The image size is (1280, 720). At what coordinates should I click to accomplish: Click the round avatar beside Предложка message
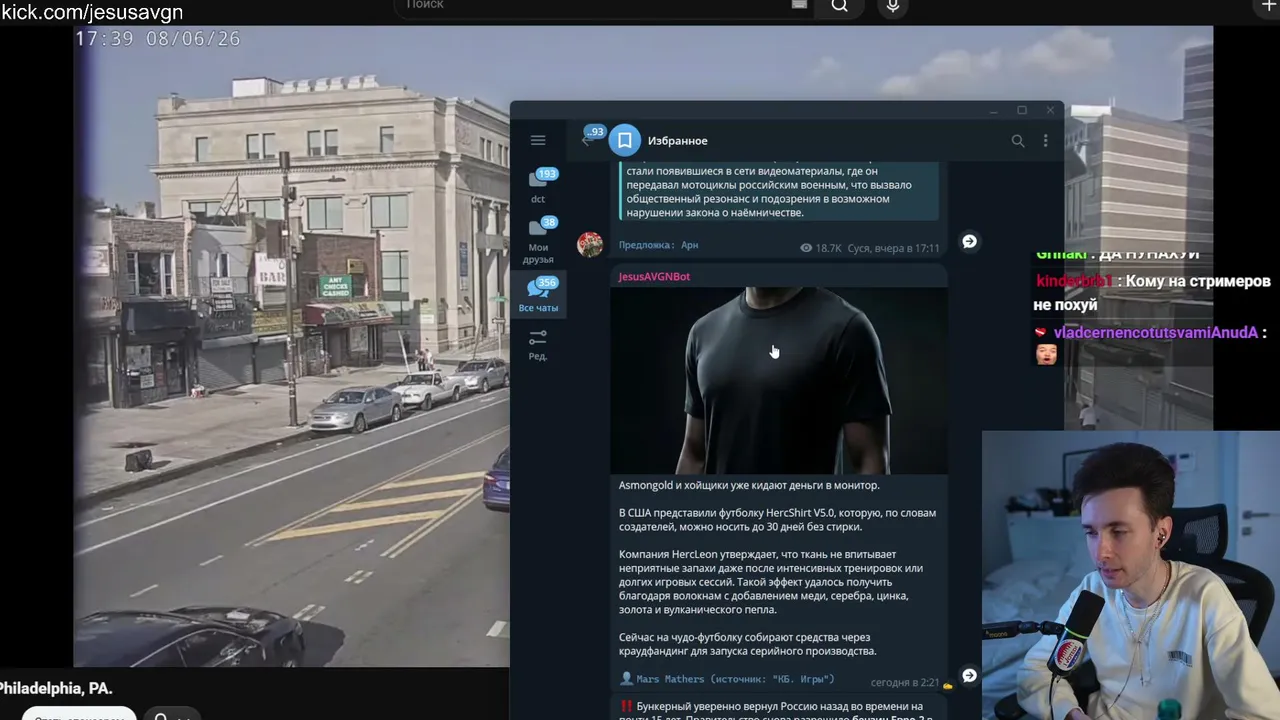point(590,244)
